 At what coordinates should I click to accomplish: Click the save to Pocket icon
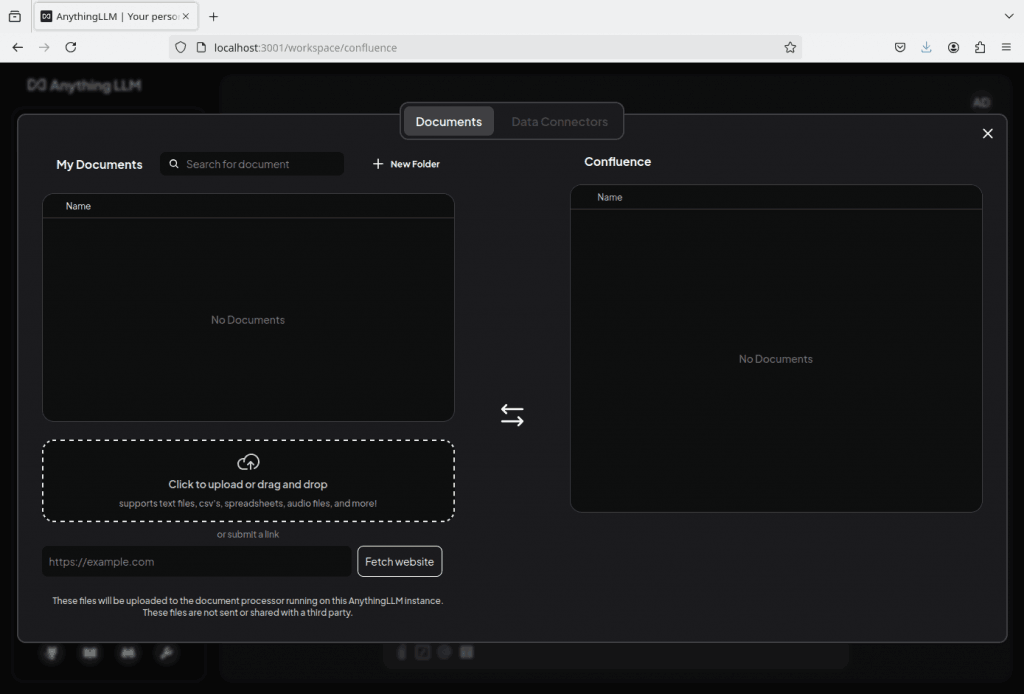[900, 47]
